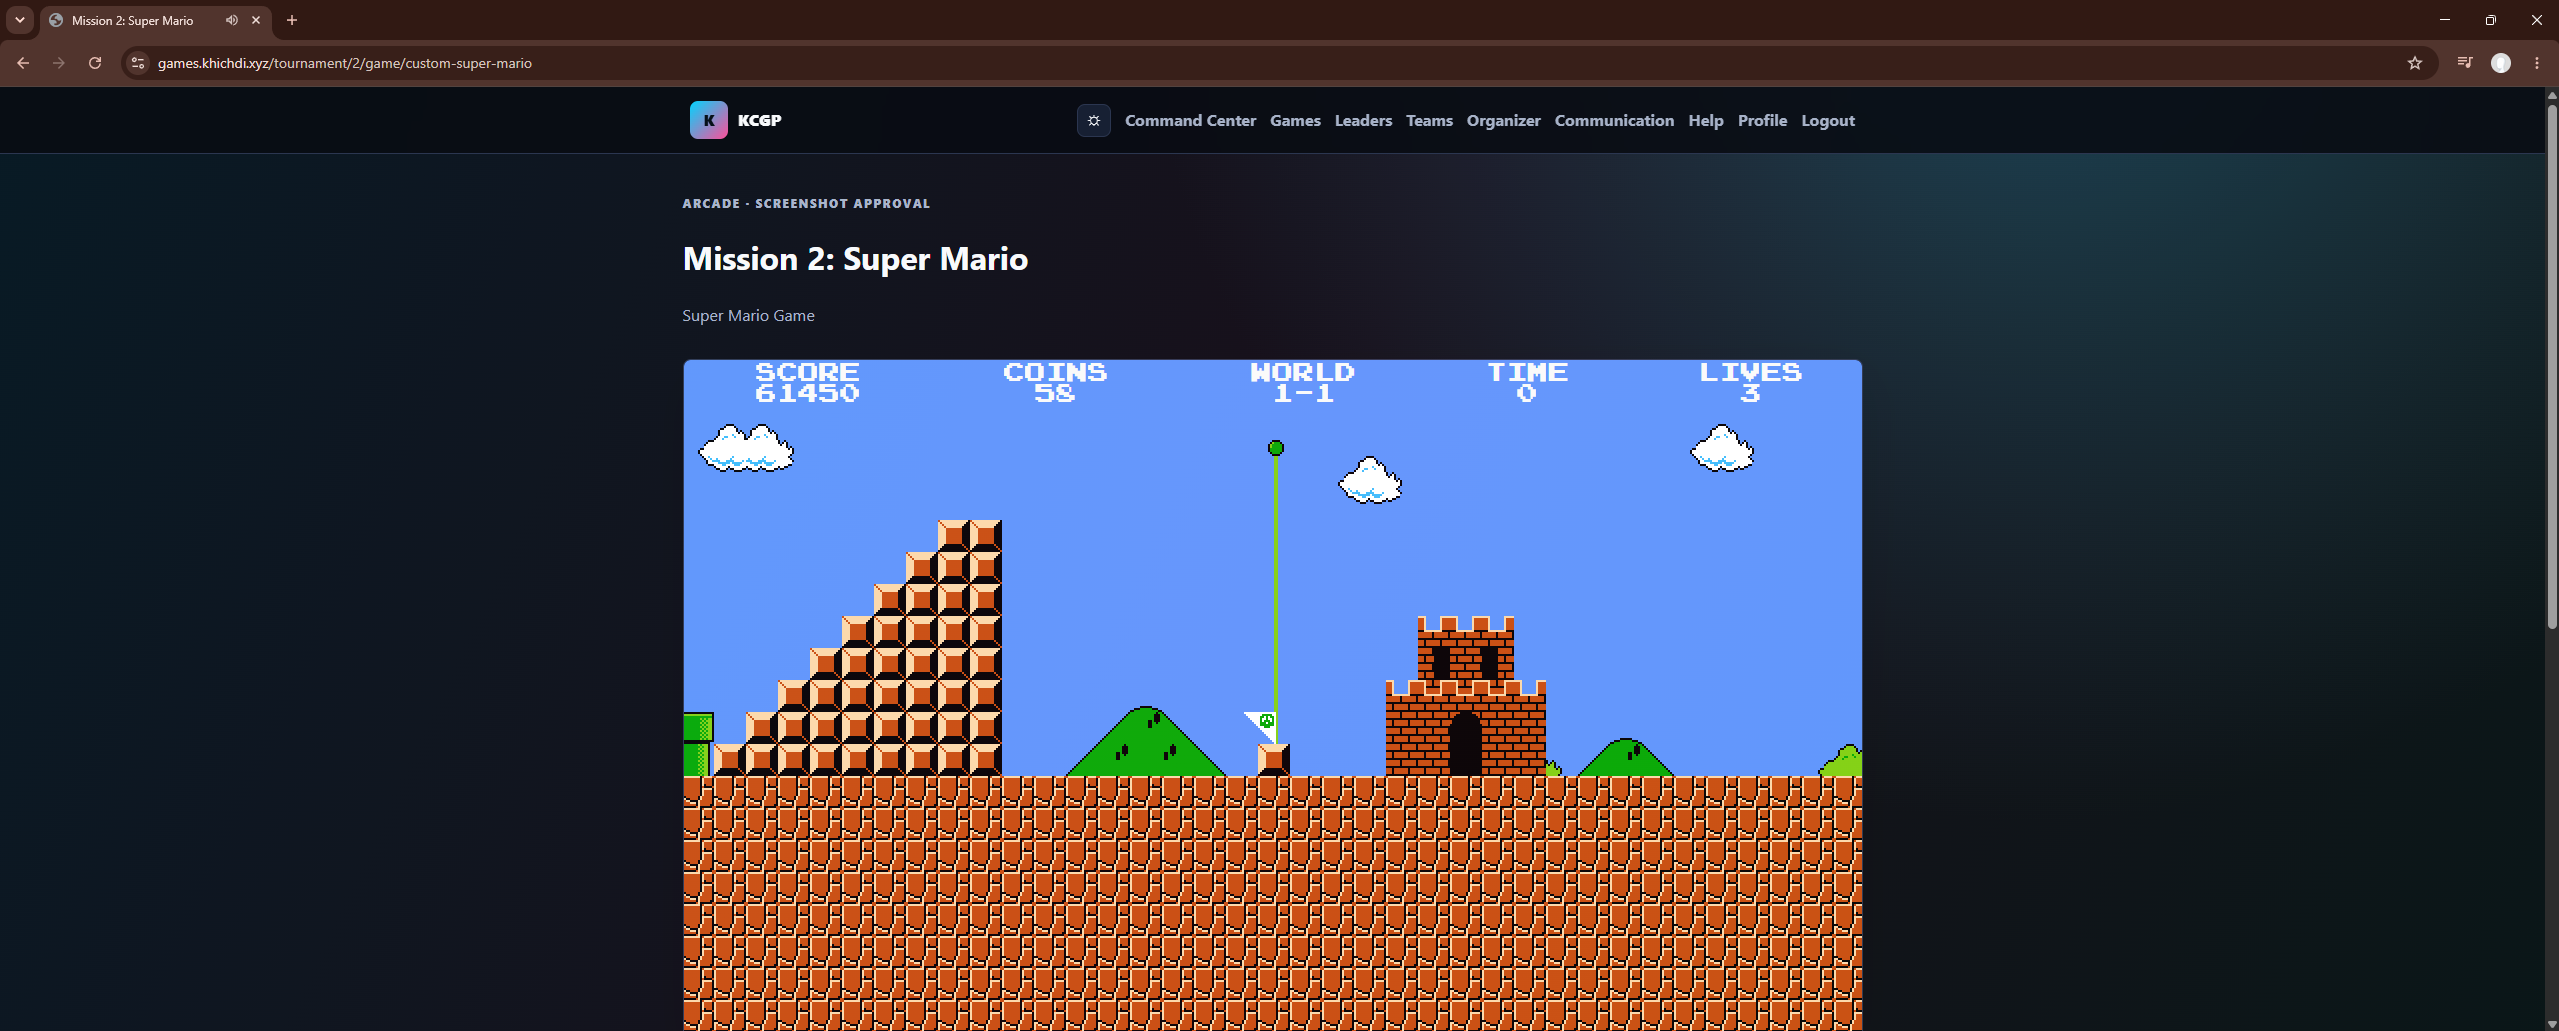This screenshot has height=1031, width=2559.
Task: Go to the Games section
Action: click(x=1295, y=120)
